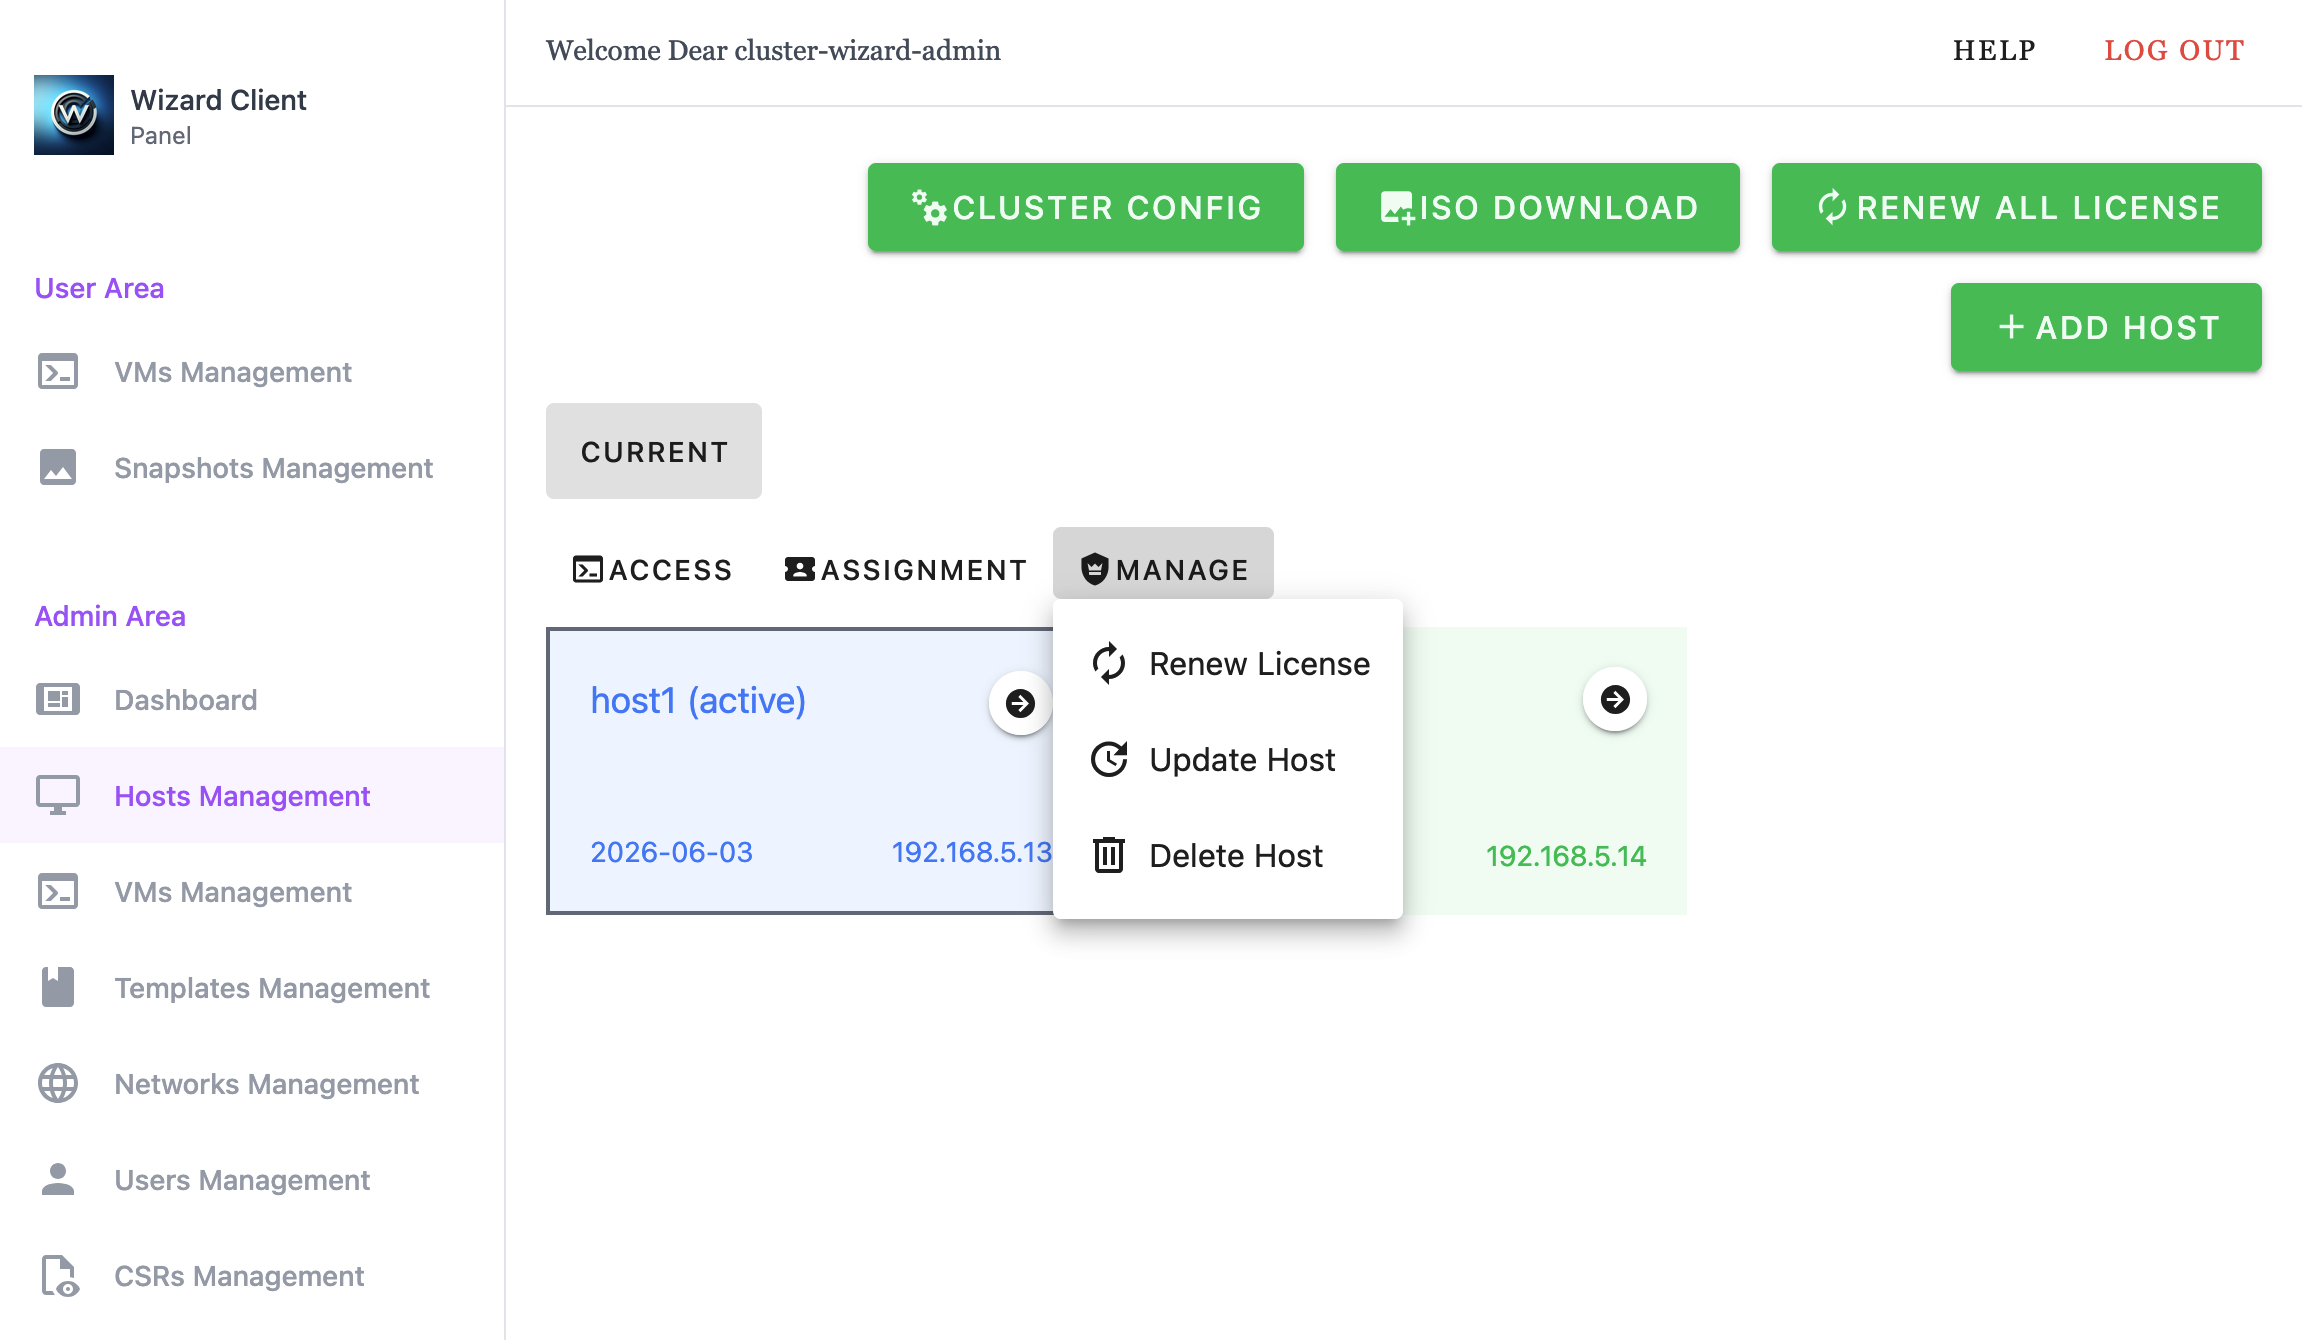Open the ACCESS dropdown

(x=652, y=569)
